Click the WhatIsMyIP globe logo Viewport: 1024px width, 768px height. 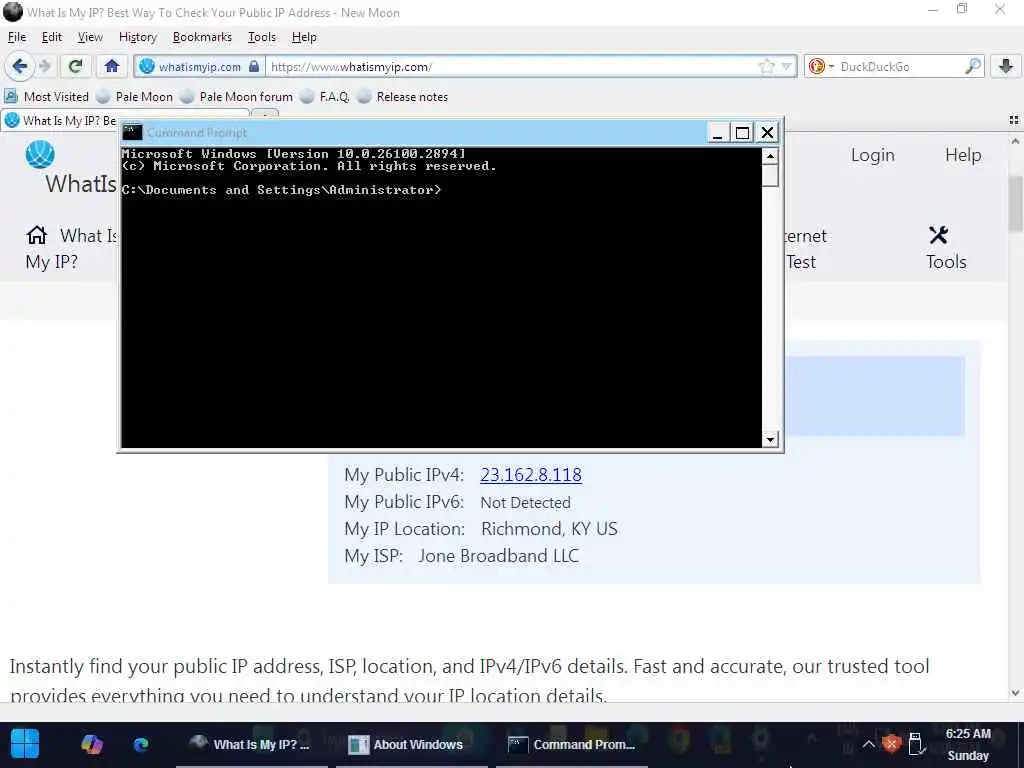click(x=40, y=155)
